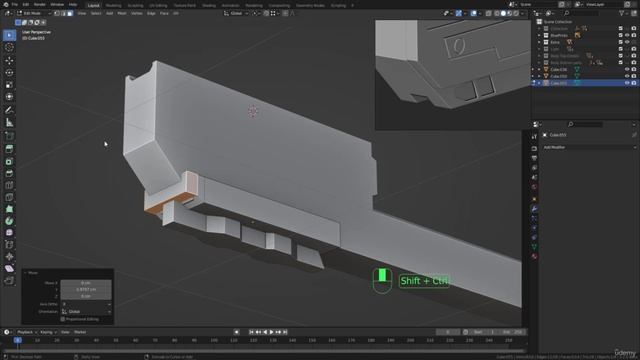Viewport: 640px width, 360px height.
Task: Open the Vertex menu in viewport header
Action: tap(136, 13)
